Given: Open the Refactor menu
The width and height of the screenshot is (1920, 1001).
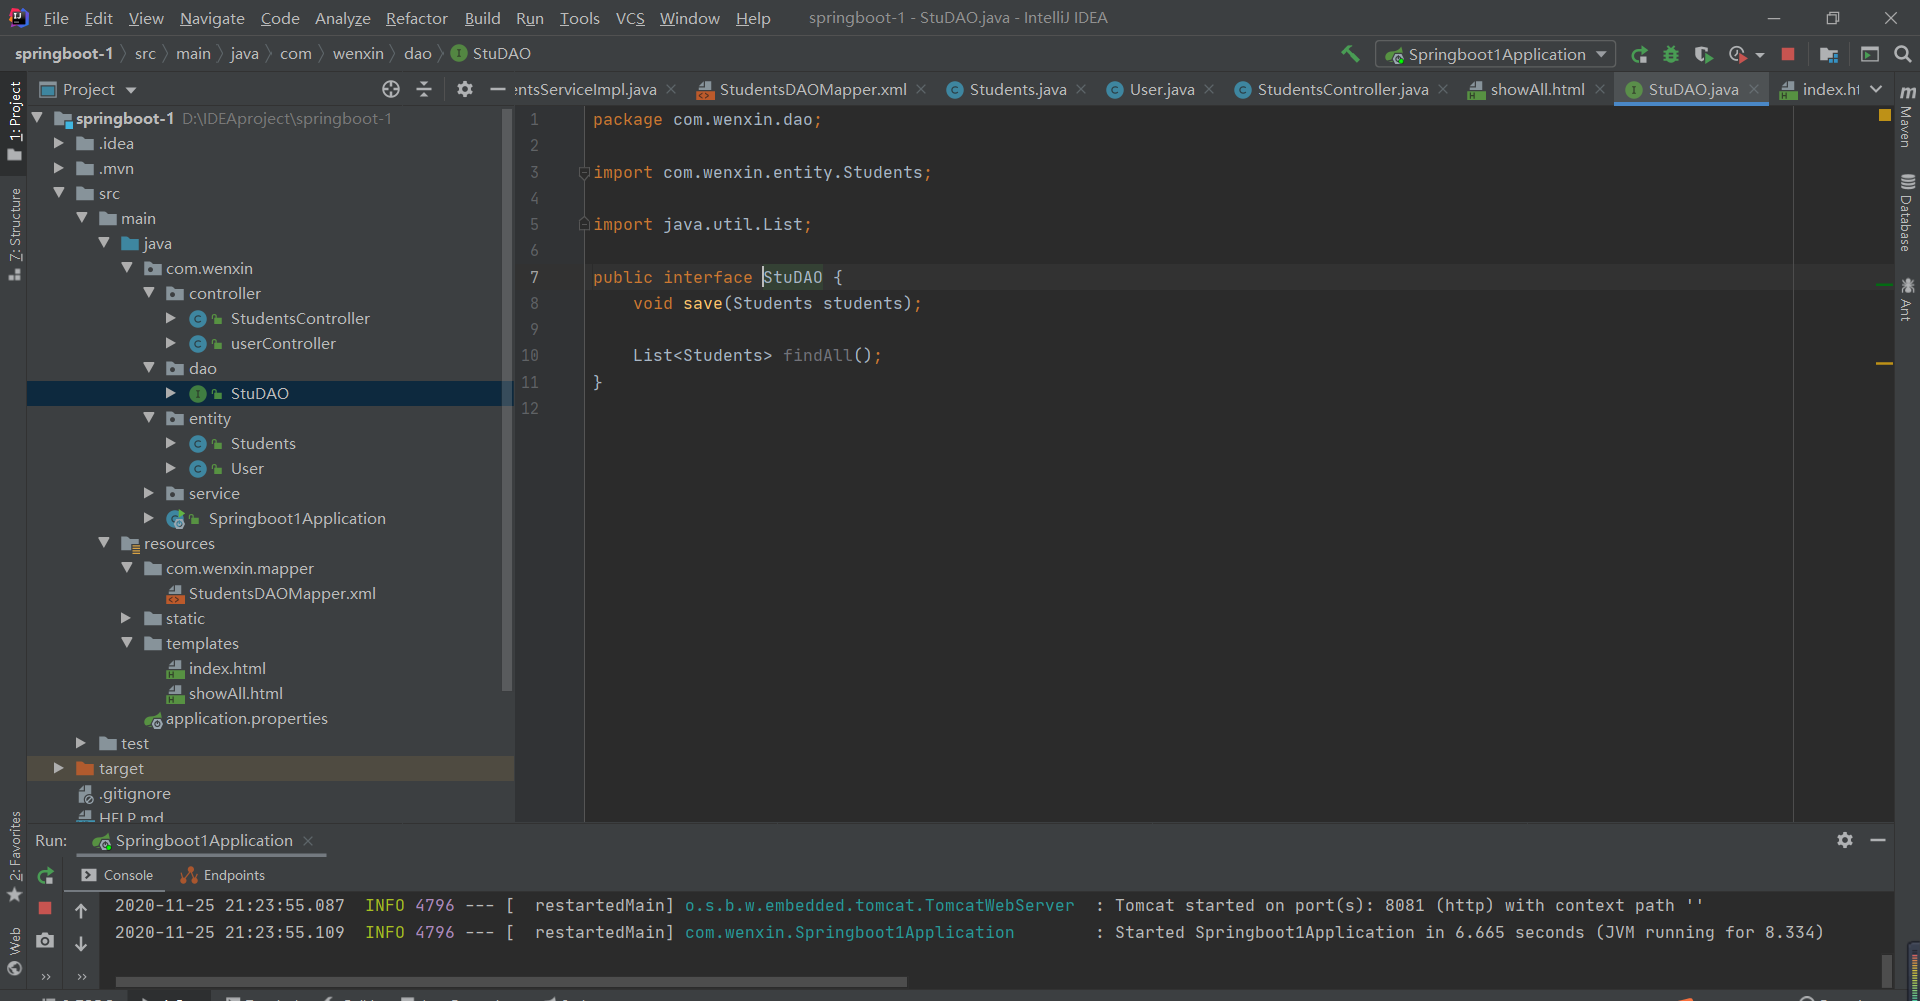Looking at the screenshot, I should pyautogui.click(x=416, y=18).
